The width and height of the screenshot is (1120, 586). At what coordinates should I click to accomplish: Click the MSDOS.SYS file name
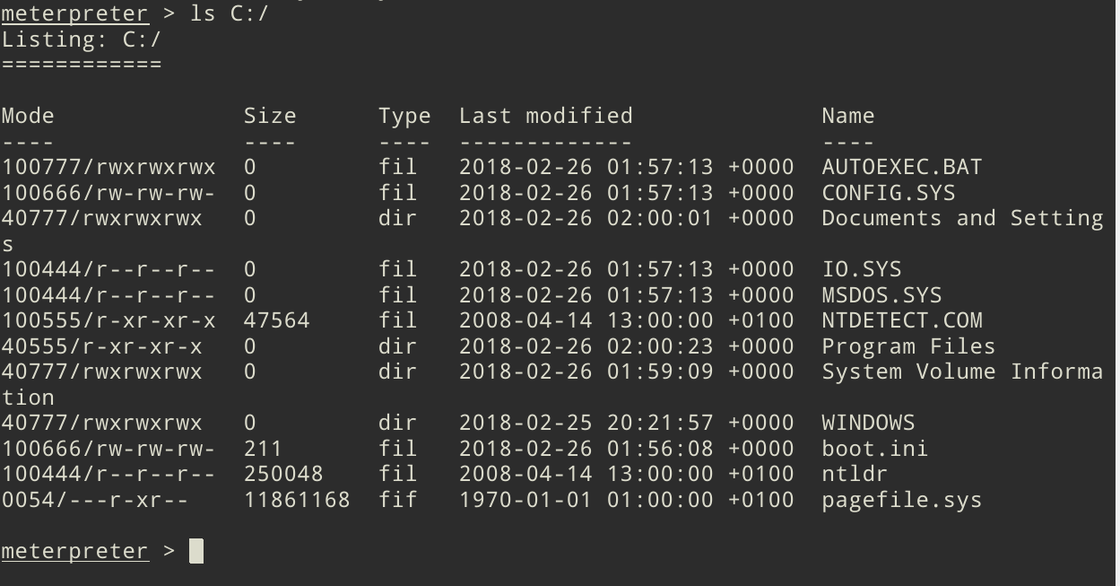881,295
